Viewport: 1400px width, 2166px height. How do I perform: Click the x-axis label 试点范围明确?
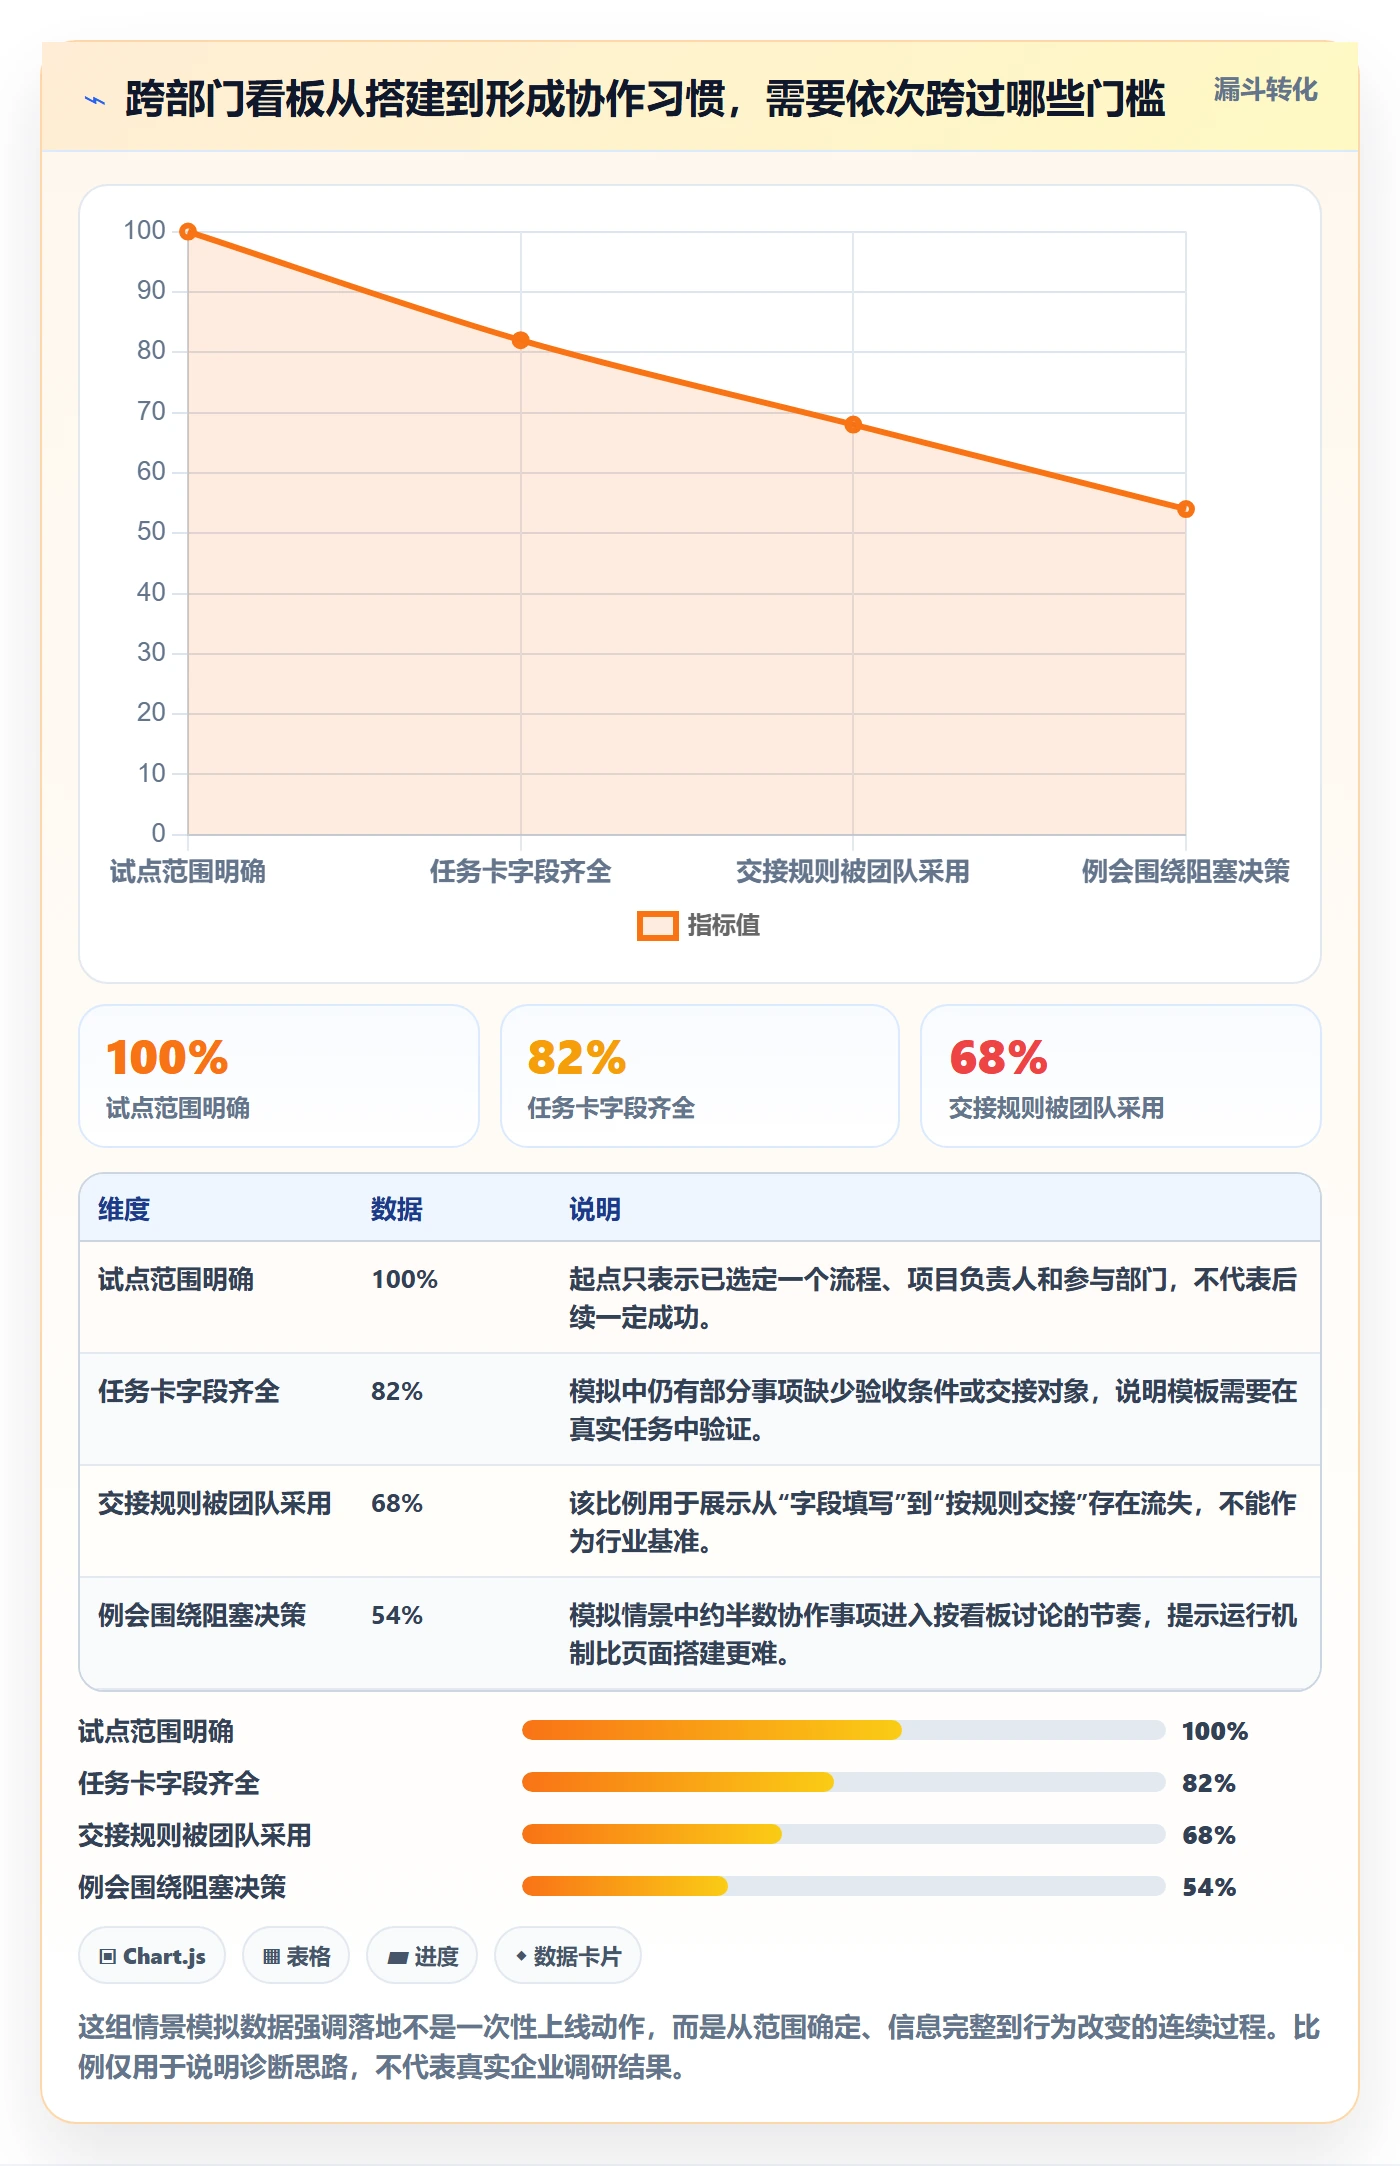(x=188, y=872)
